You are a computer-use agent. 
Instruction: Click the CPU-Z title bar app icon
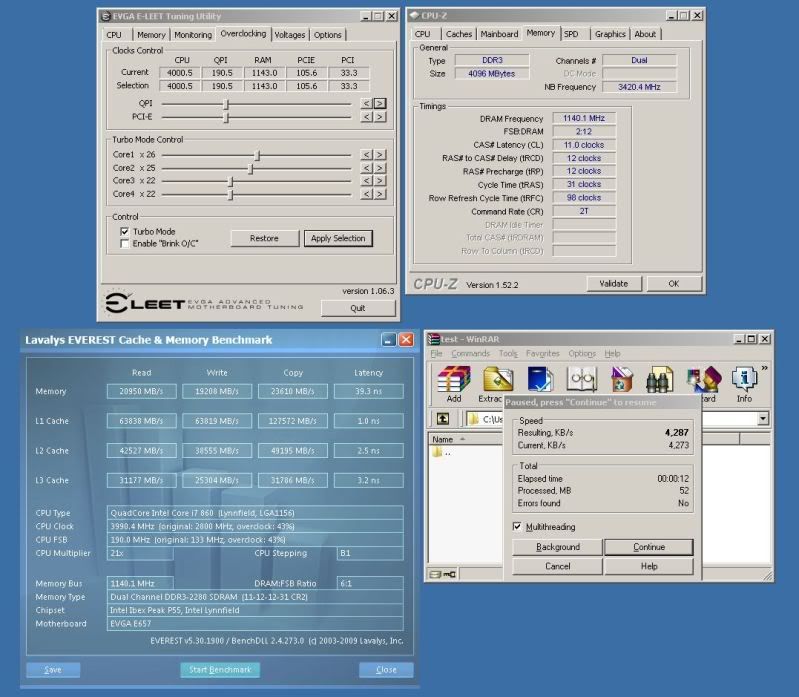414,15
